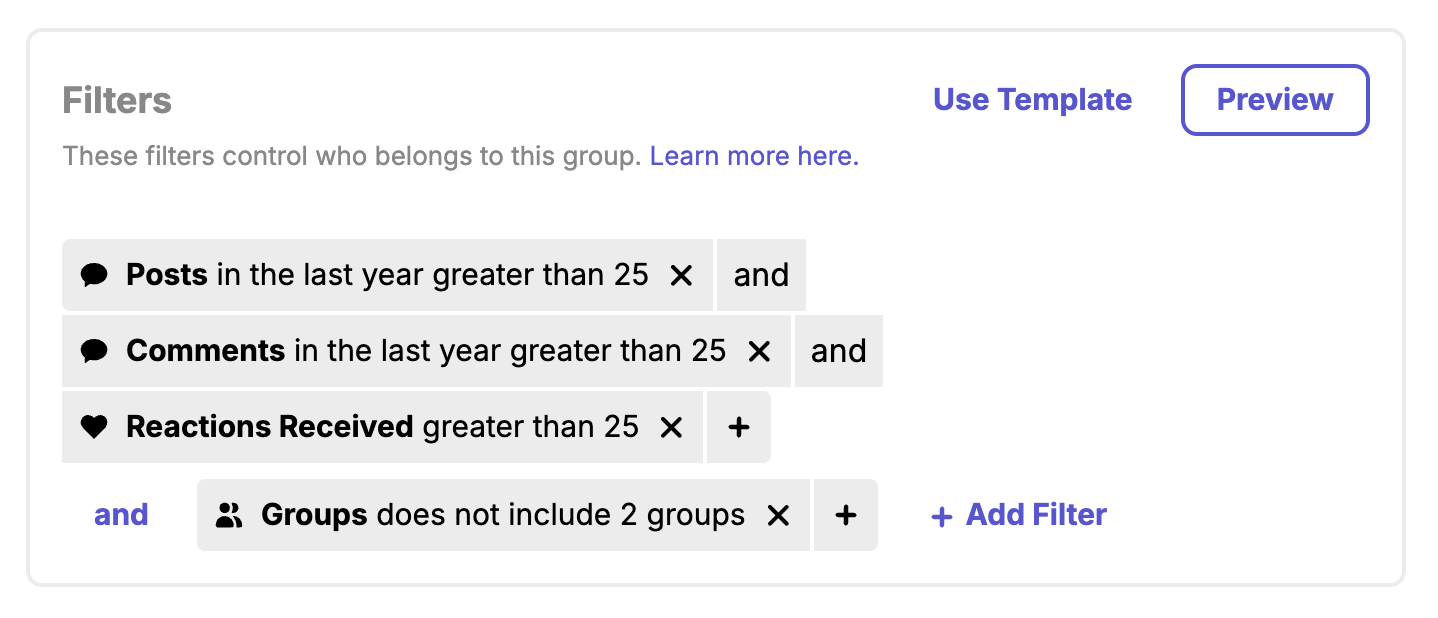Toggle the 'and' operator after Posts filter

[x=761, y=275]
